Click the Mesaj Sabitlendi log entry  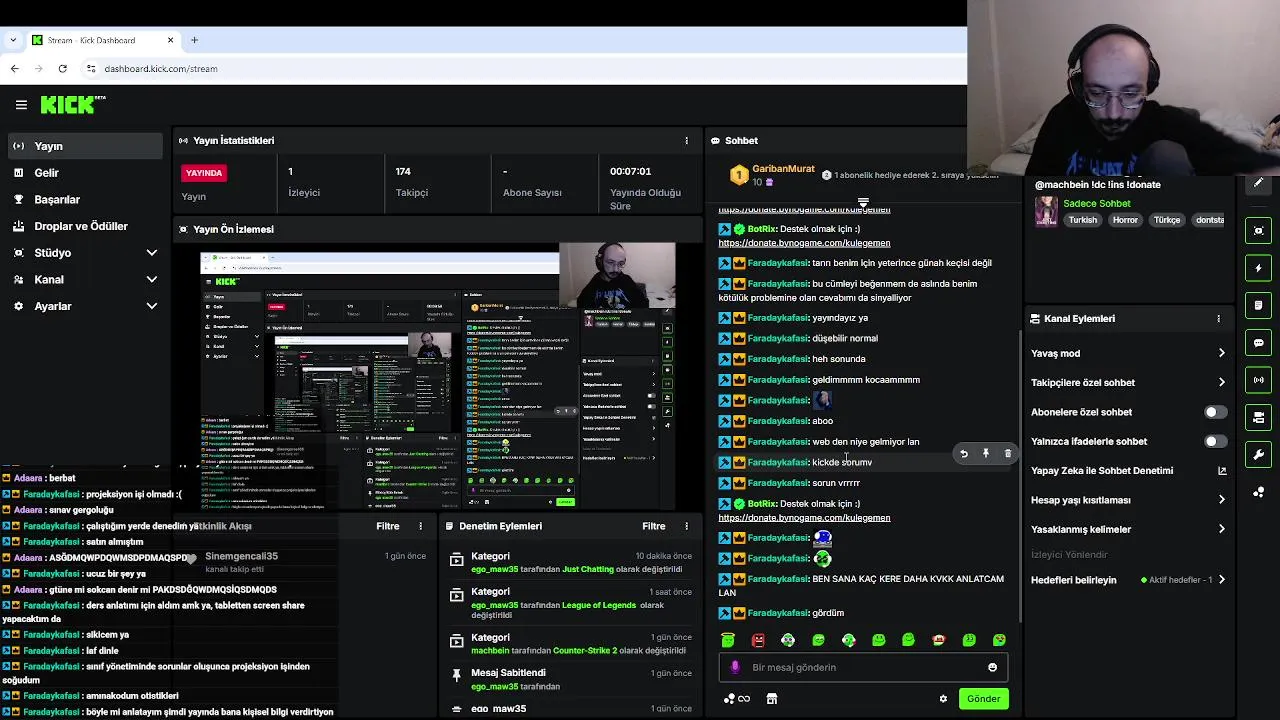click(x=571, y=680)
